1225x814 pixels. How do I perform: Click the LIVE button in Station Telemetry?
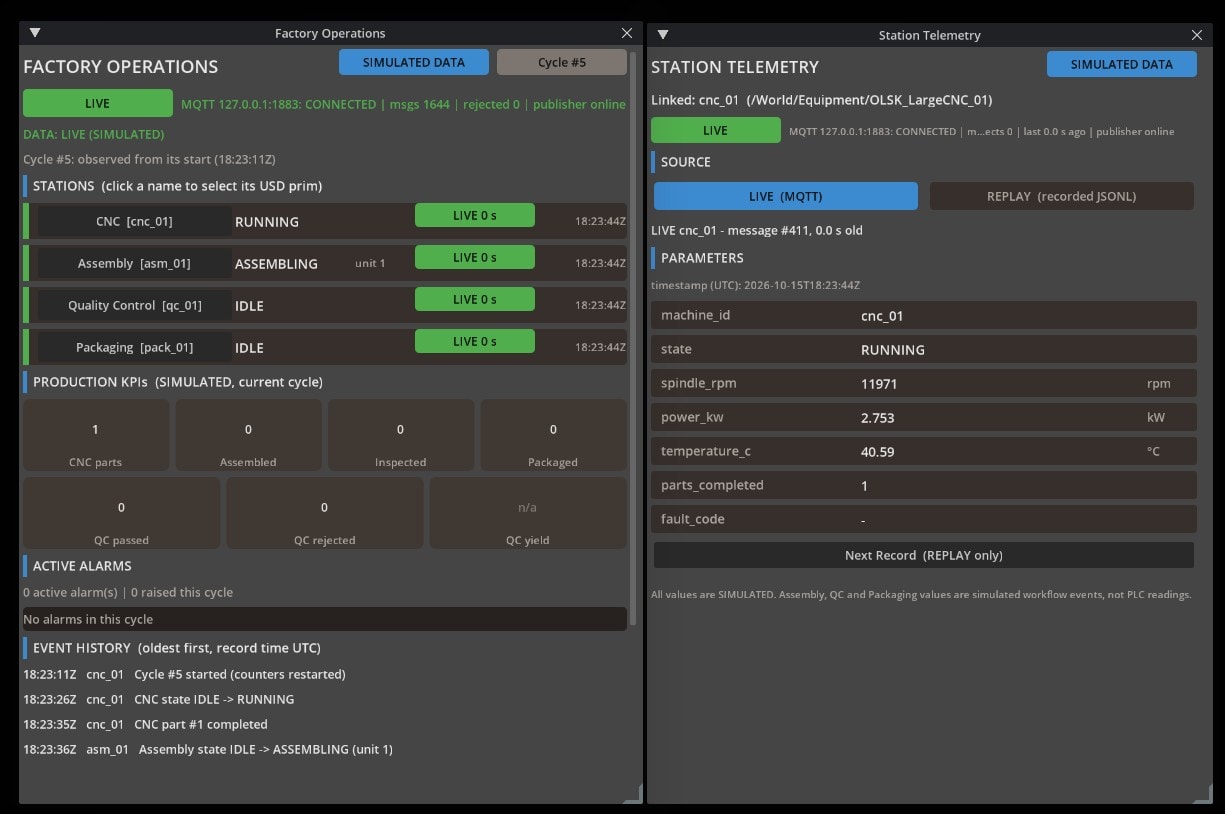(716, 130)
